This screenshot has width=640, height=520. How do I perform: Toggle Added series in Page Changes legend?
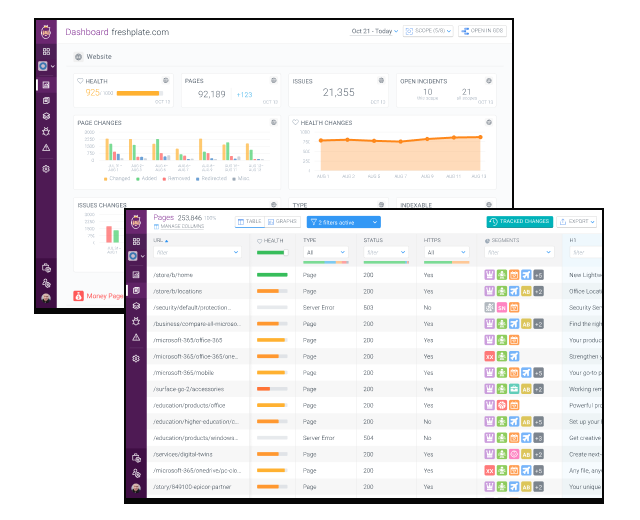coord(147,178)
